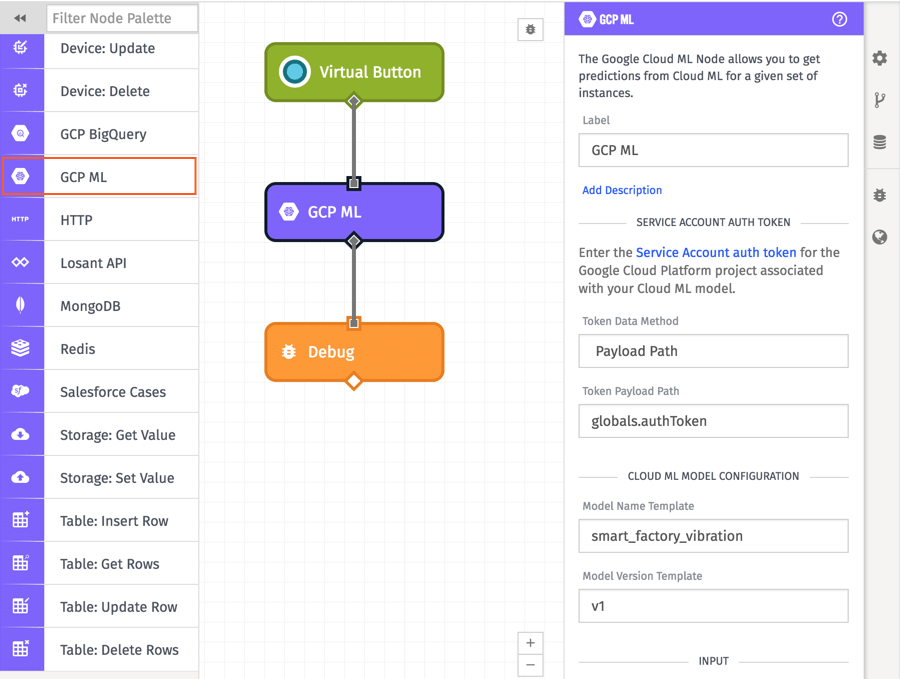This screenshot has width=900, height=679.
Task: Select Salesforce Cases in the palette
Action: tap(113, 392)
